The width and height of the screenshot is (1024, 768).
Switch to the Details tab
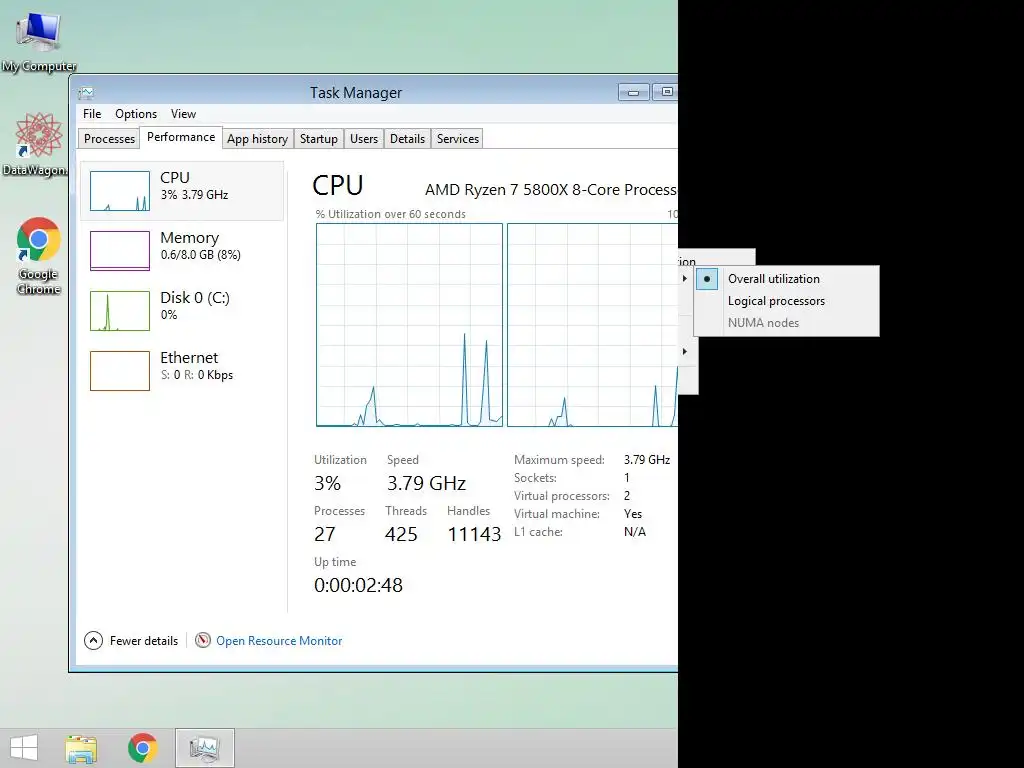408,138
